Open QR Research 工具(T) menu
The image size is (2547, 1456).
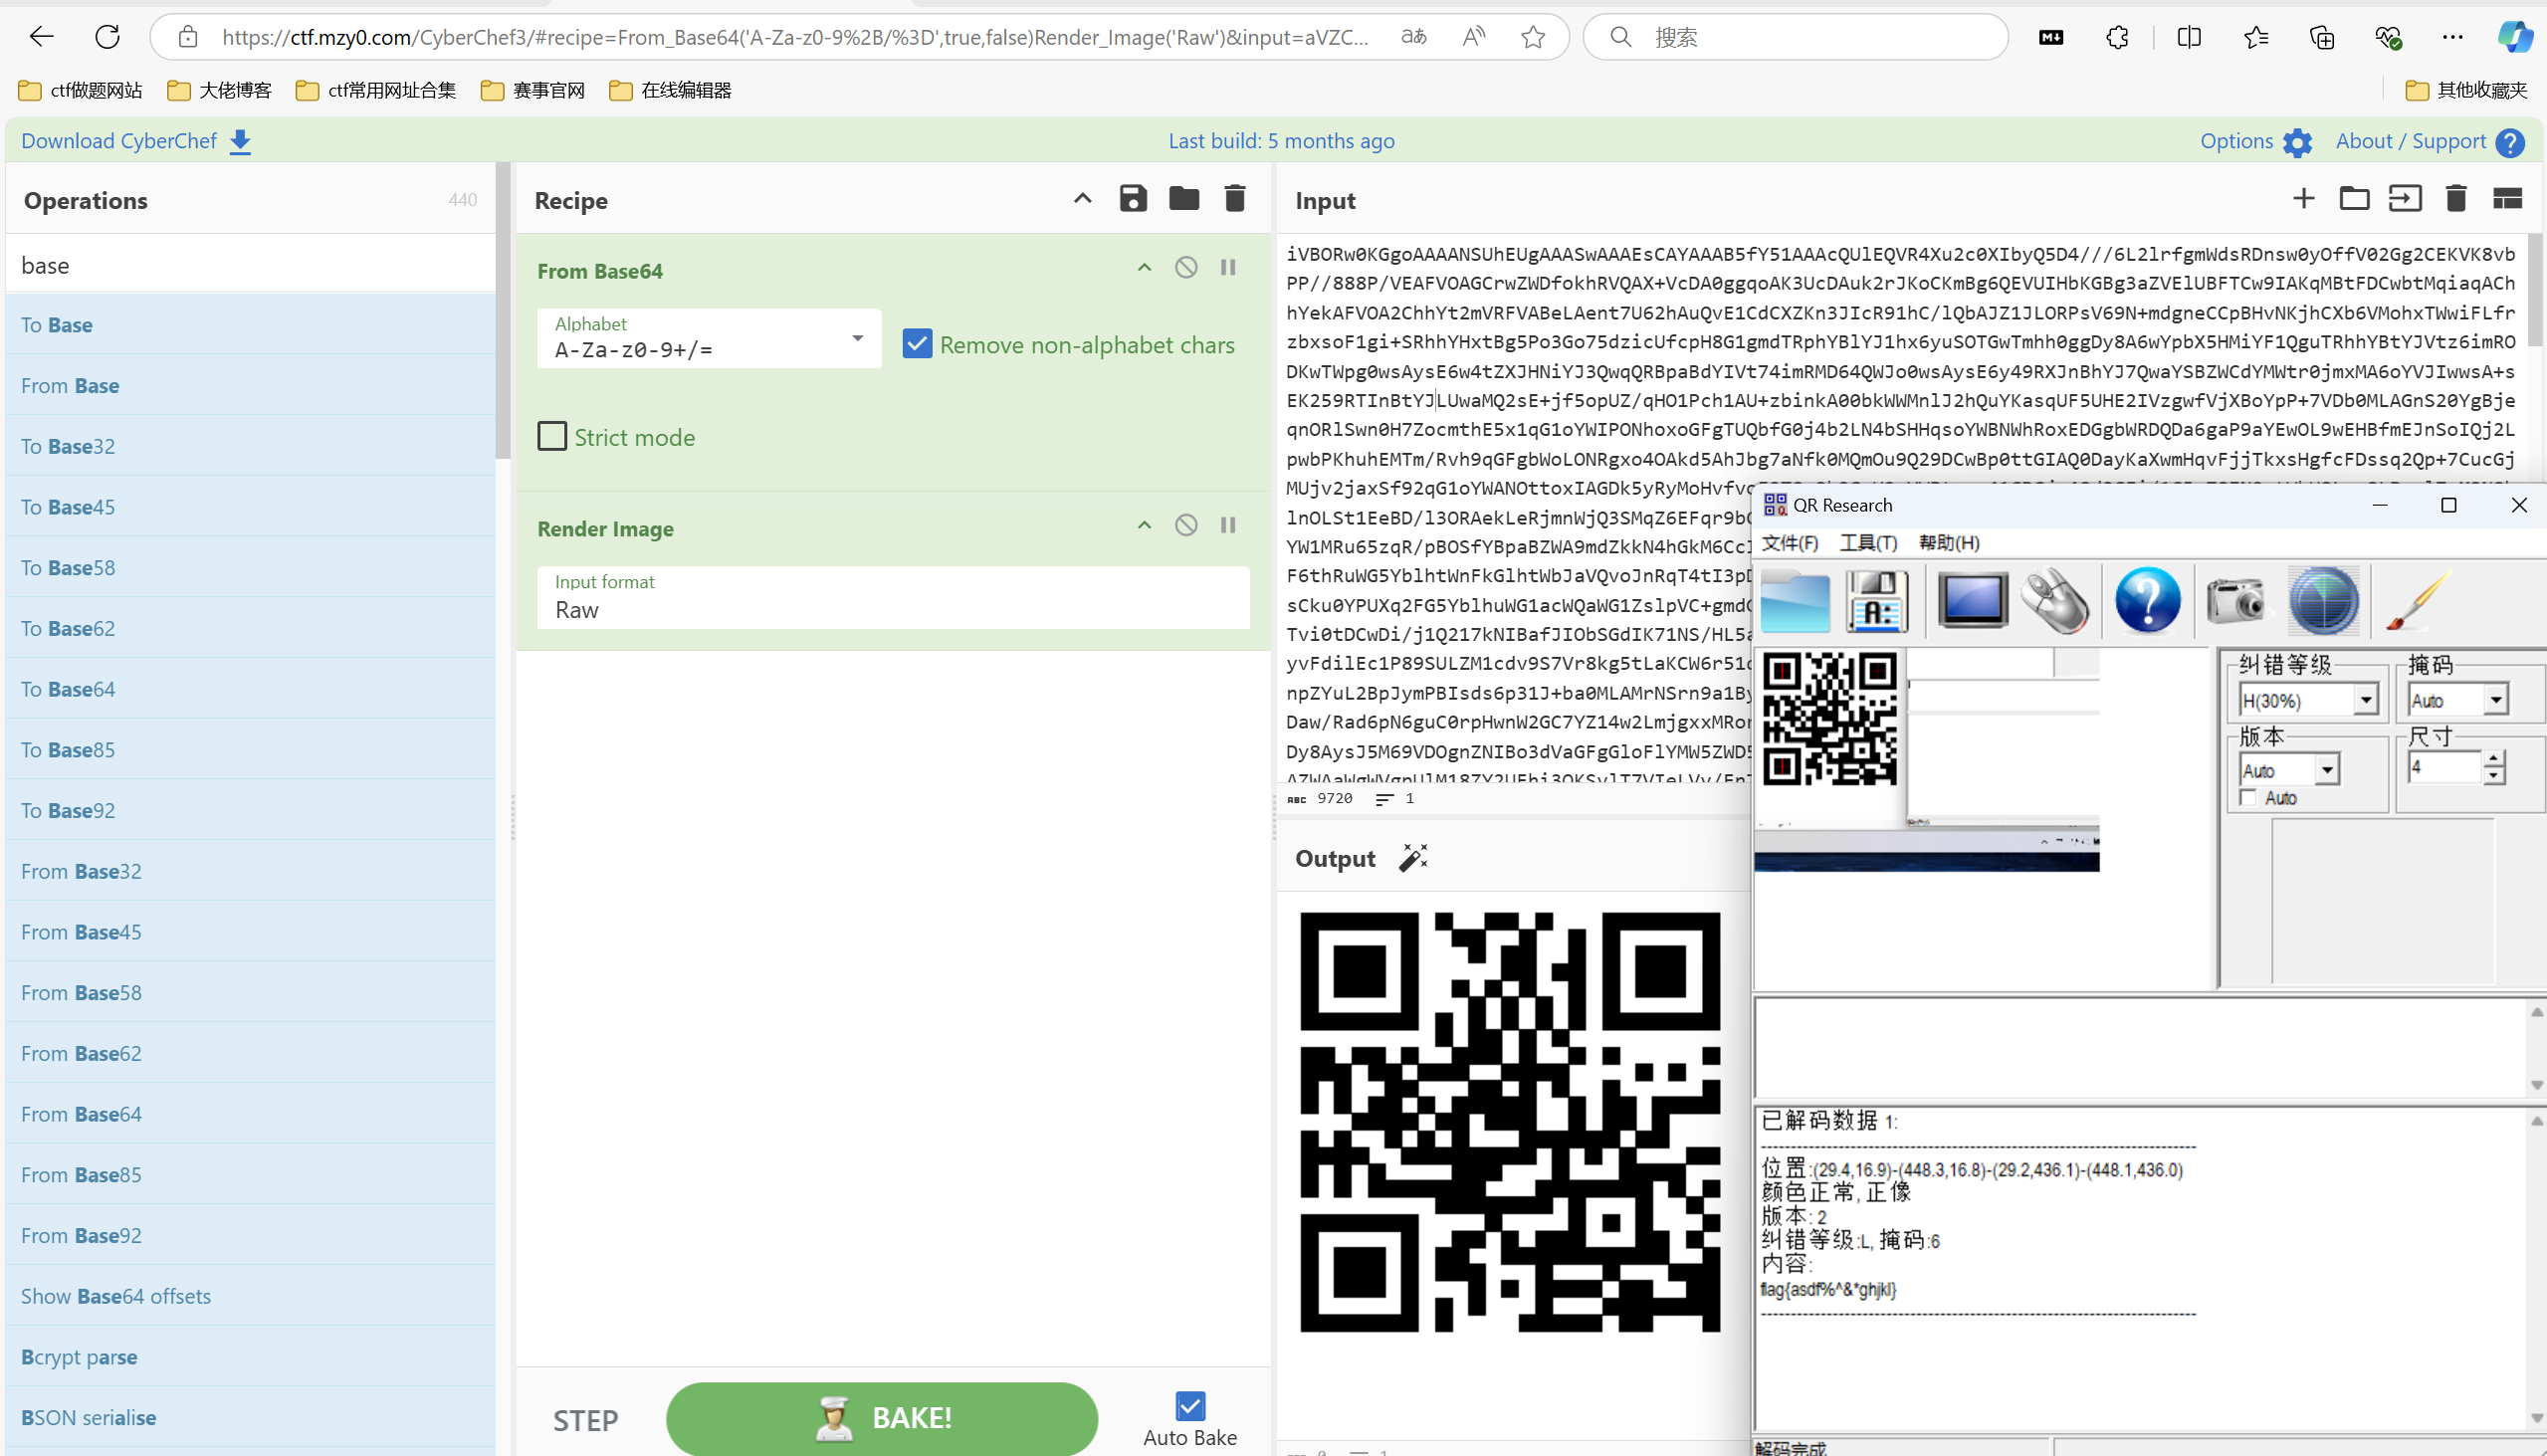[x=1868, y=543]
